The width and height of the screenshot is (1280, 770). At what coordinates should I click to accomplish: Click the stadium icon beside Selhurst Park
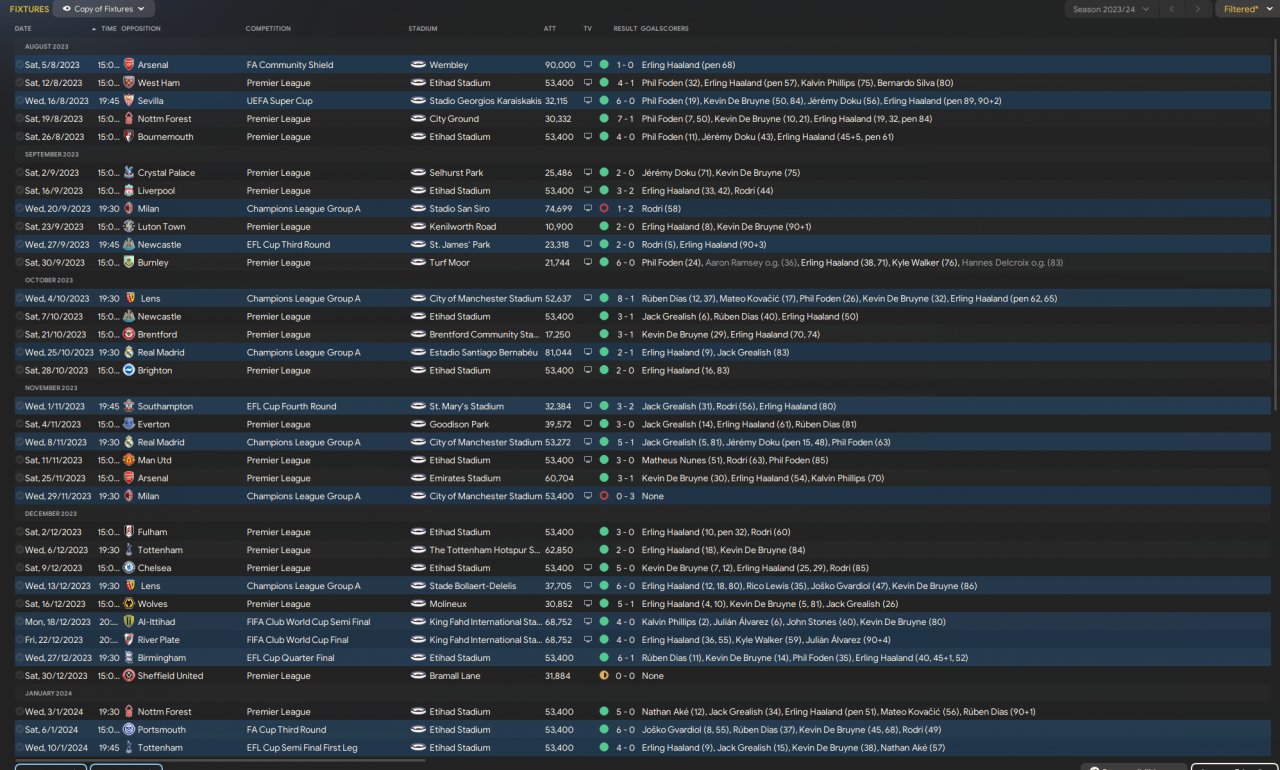(418, 173)
